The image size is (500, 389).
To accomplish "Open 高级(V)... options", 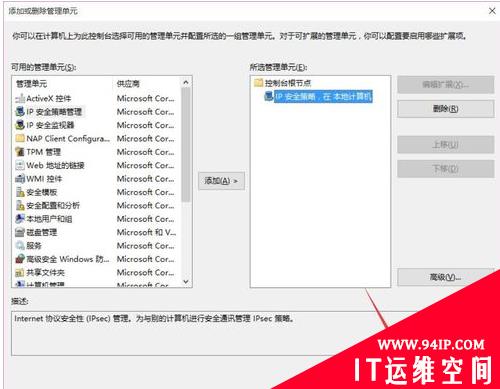I will [x=445, y=277].
